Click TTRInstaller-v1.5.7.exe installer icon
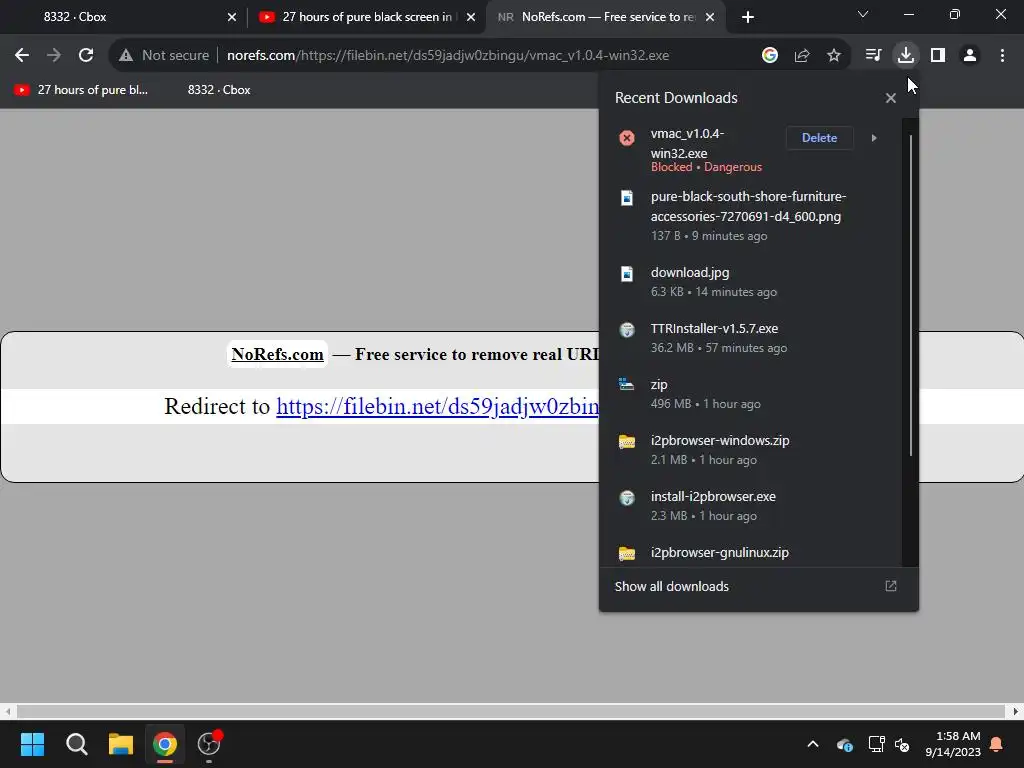 (x=627, y=330)
